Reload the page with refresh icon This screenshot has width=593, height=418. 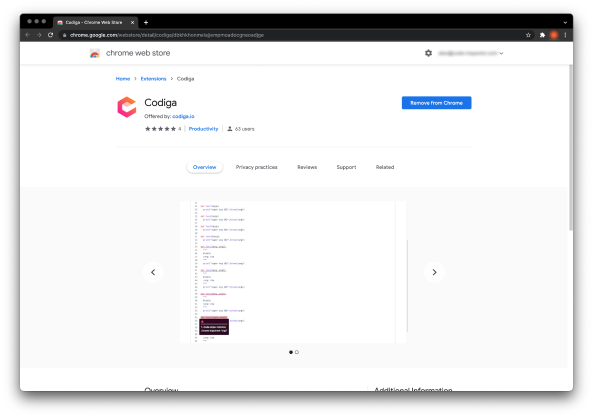[x=50, y=35]
